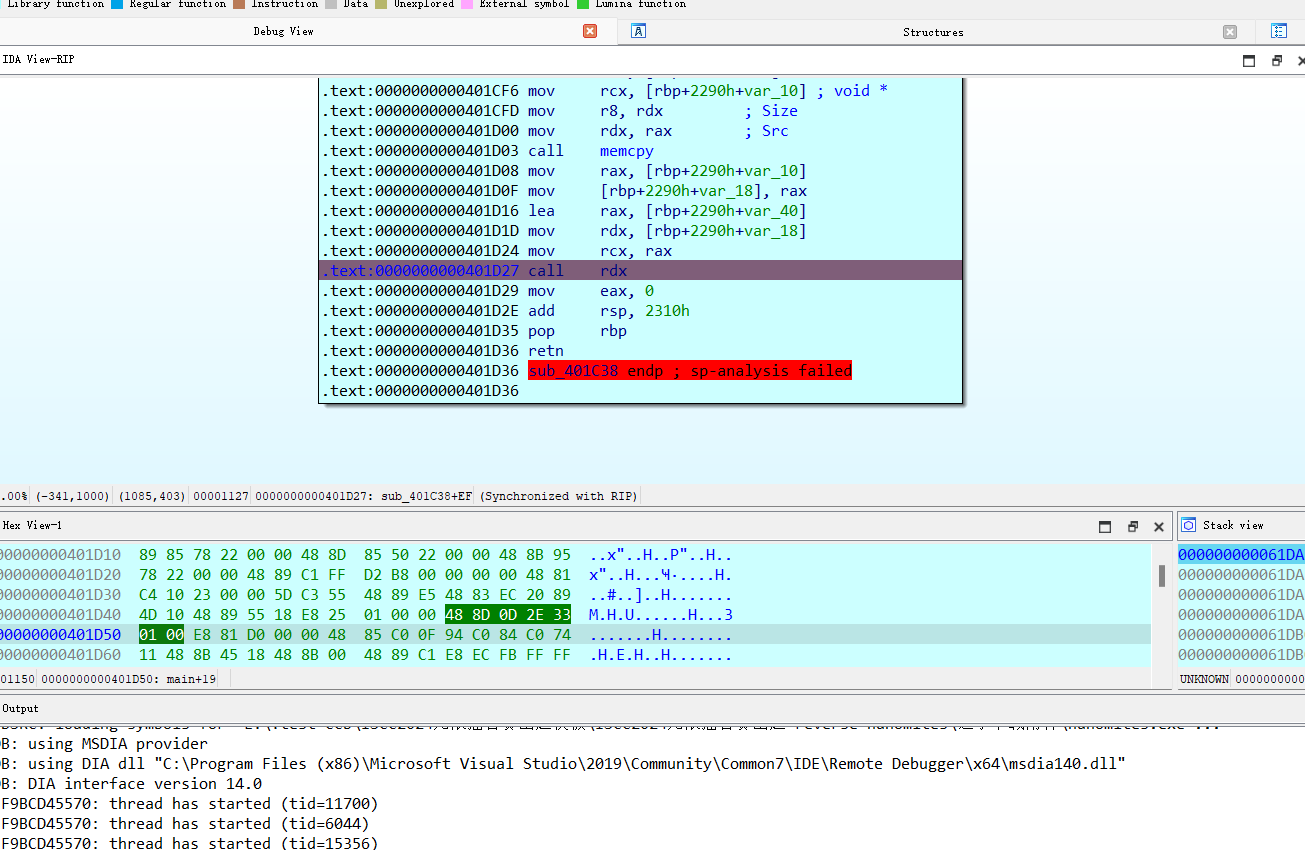1305x850 pixels.
Task: Click the Regular function blue legend swatch
Action: (117, 4)
